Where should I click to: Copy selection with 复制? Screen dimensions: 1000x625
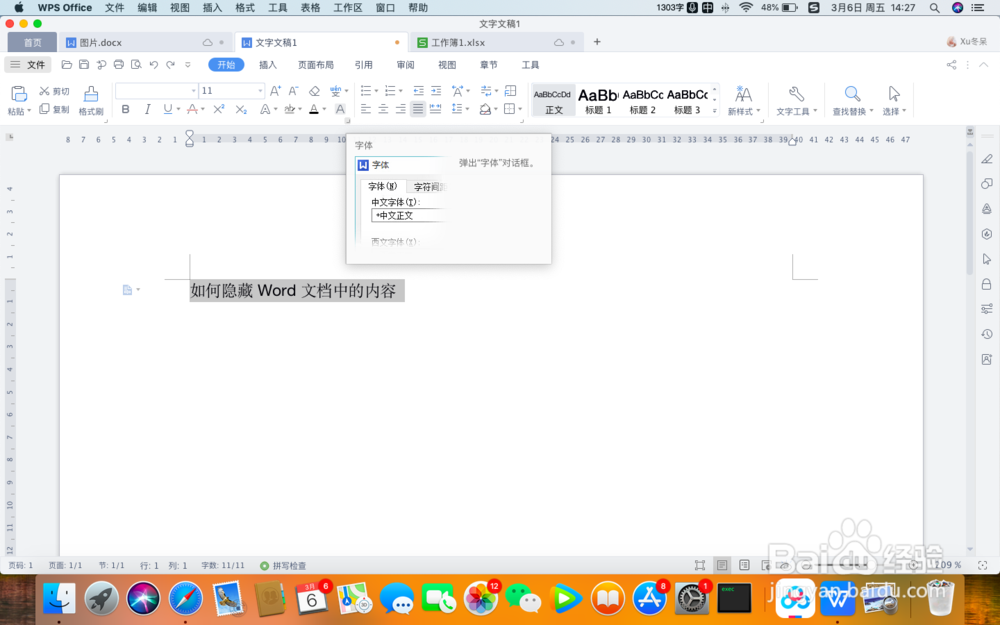pyautogui.click(x=54, y=109)
